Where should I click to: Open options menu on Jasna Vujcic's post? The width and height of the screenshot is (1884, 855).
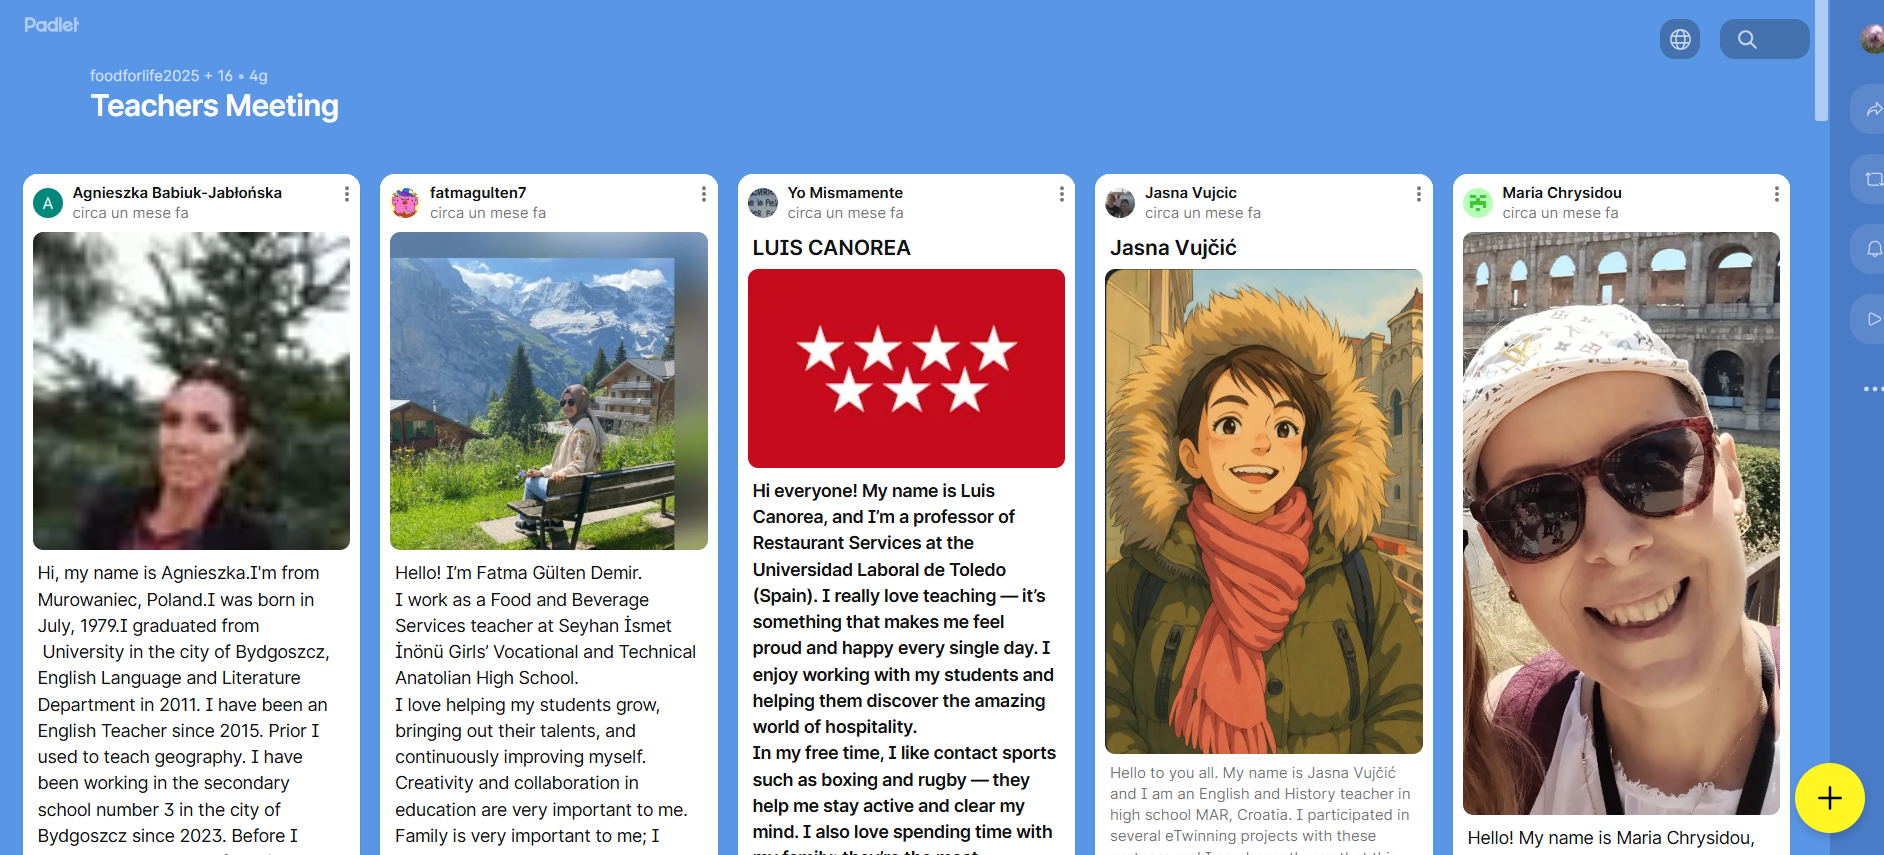tap(1418, 194)
